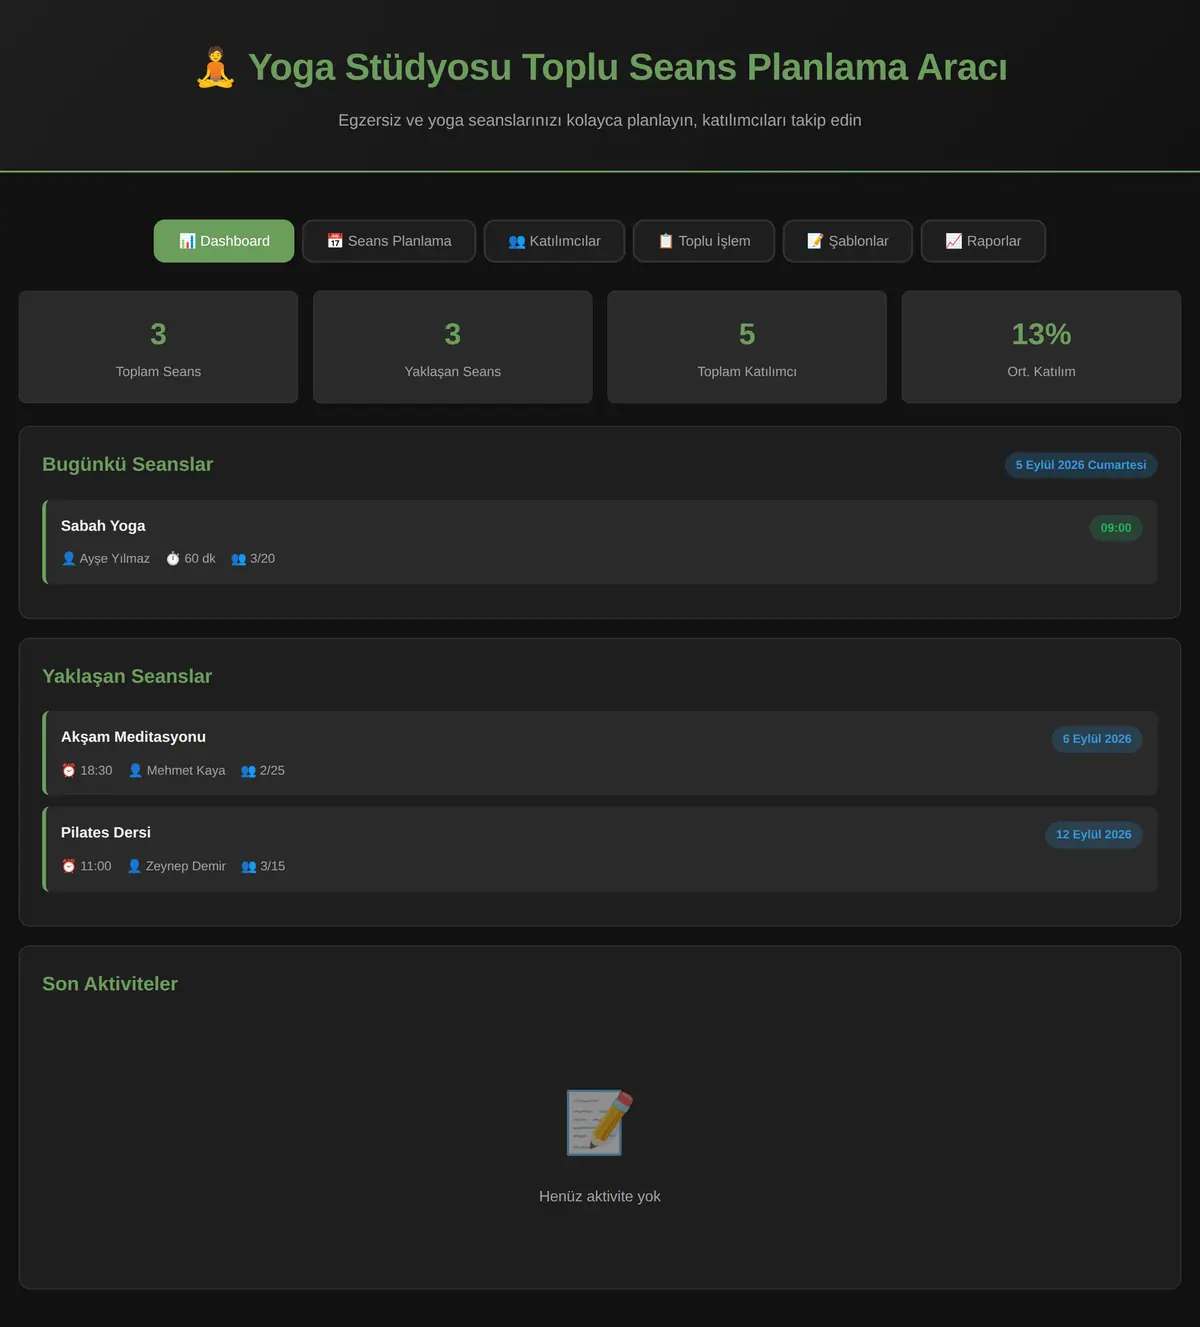
Task: Click the Son Aktiviteler heading
Action: tap(110, 984)
